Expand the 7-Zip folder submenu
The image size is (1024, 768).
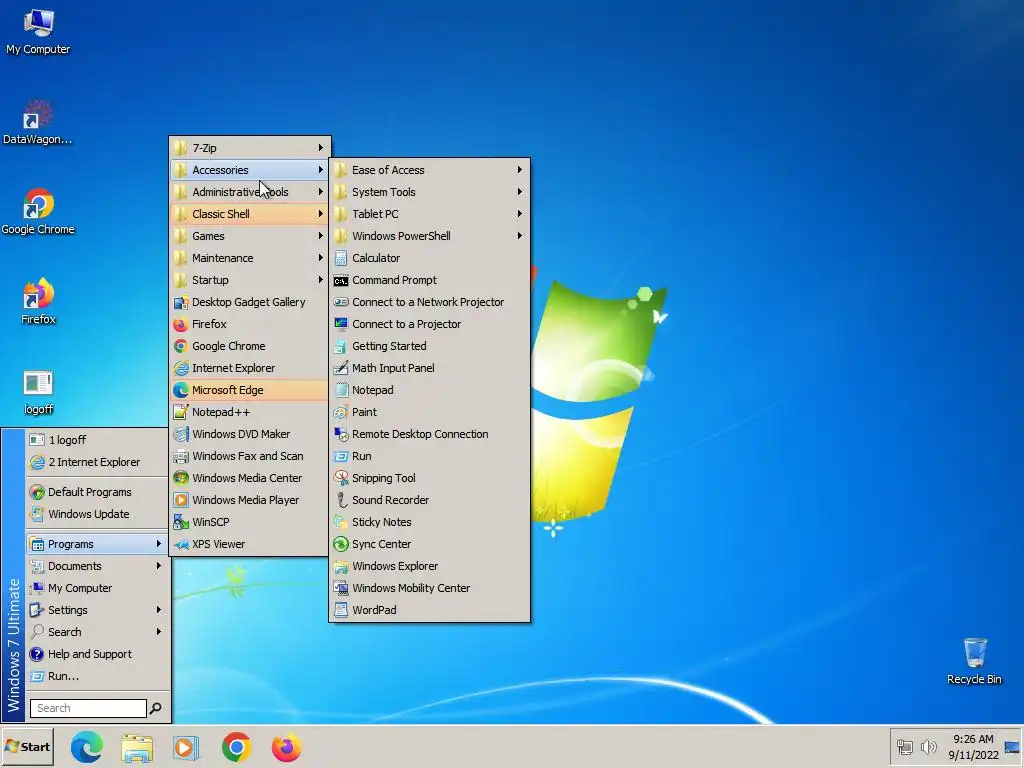click(x=249, y=148)
